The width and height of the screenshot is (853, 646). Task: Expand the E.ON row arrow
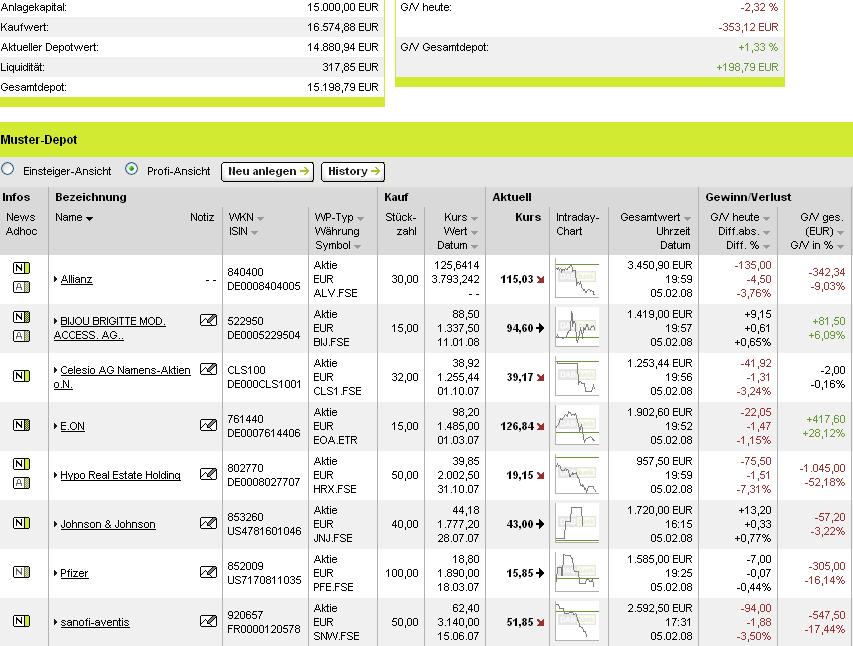(x=55, y=426)
